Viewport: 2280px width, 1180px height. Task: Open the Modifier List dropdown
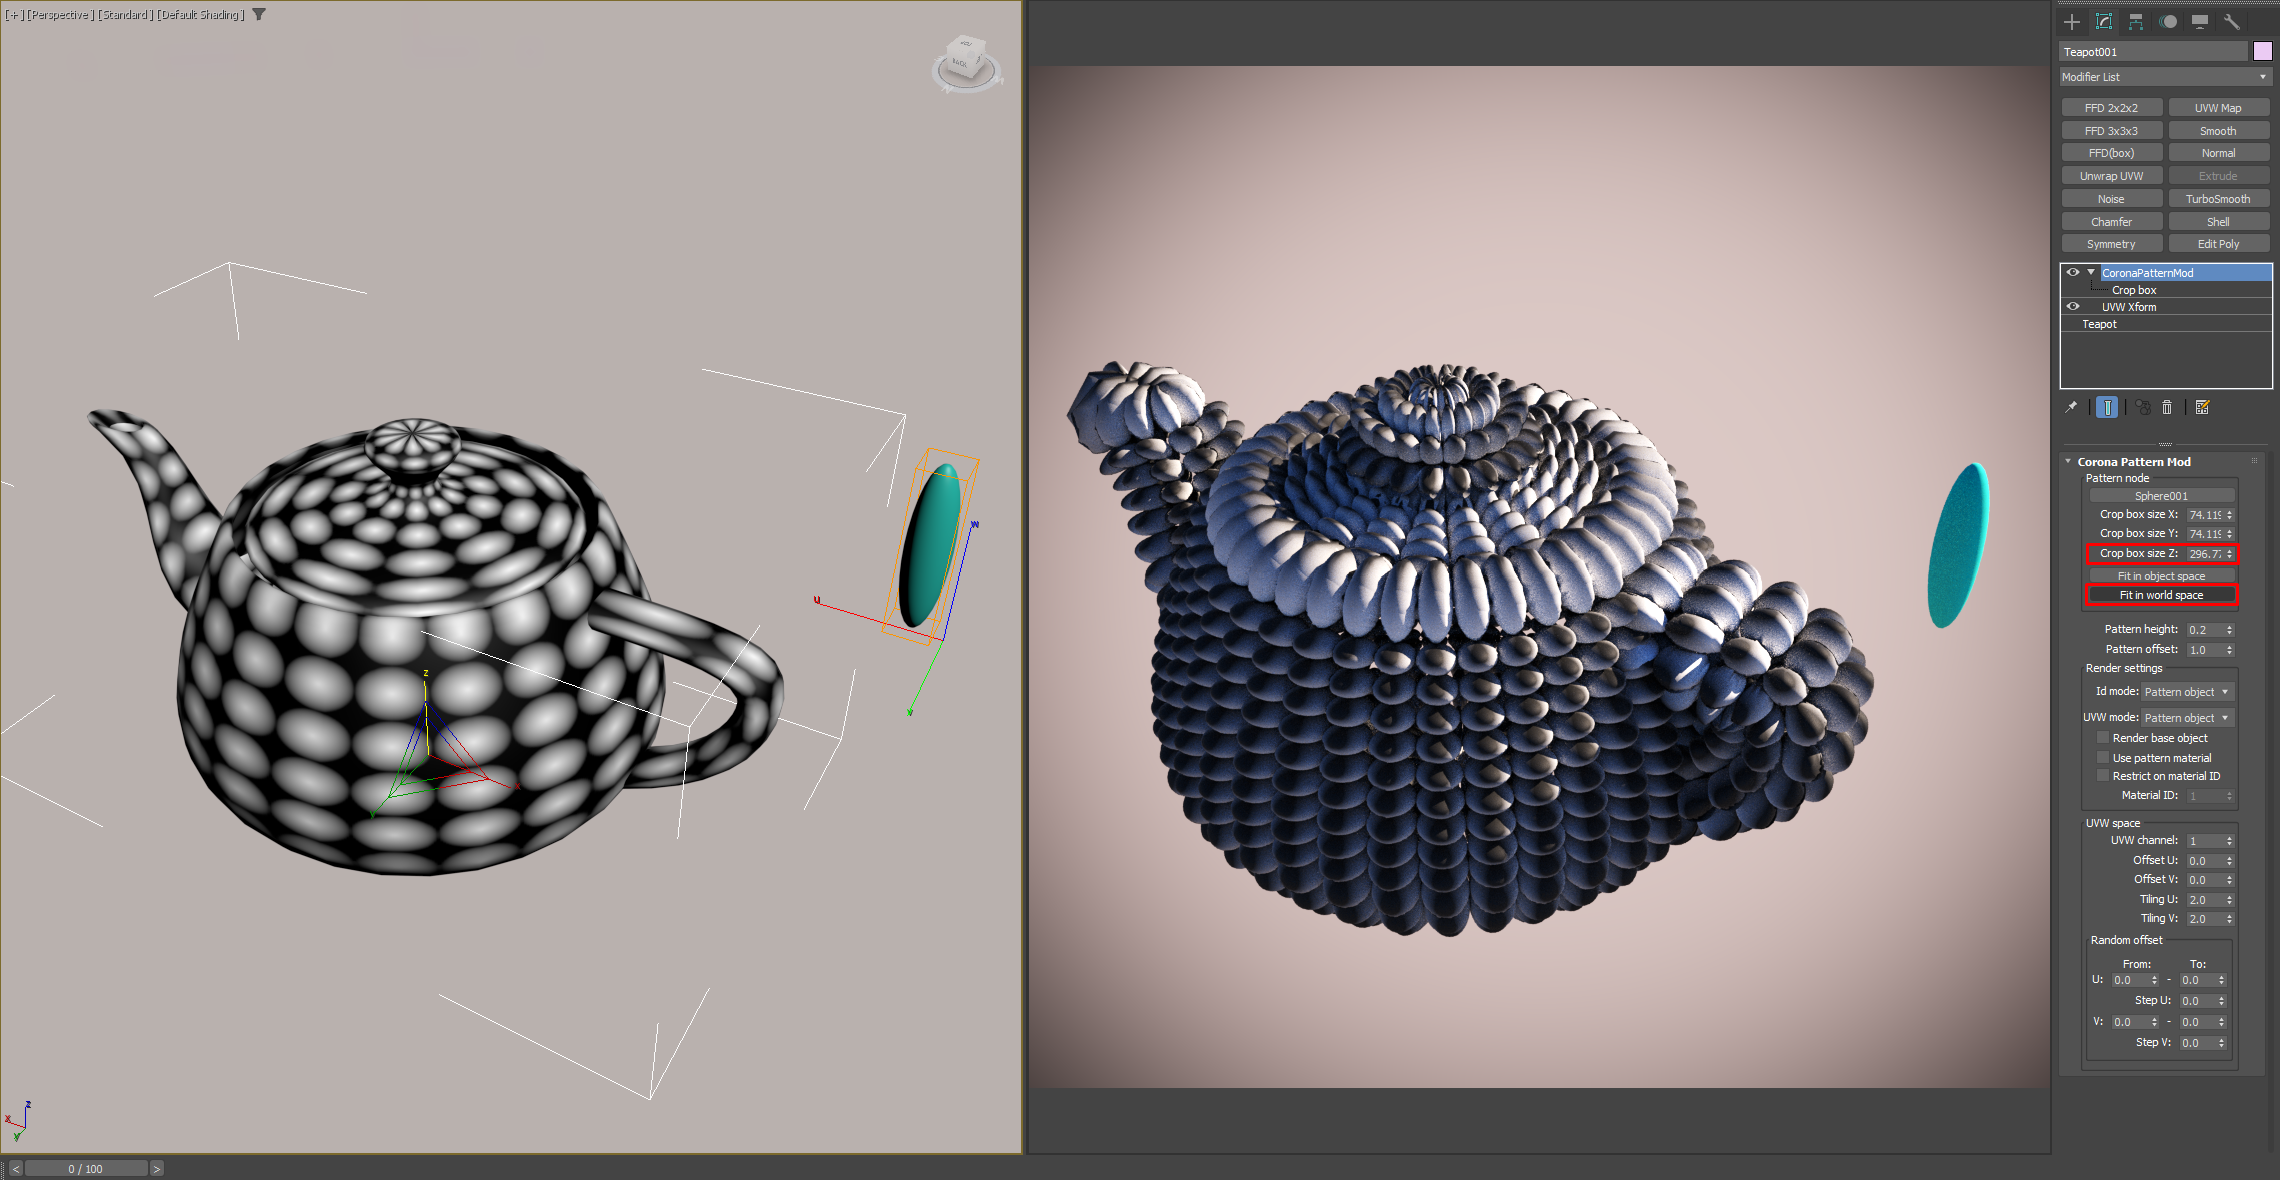pyautogui.click(x=2165, y=77)
